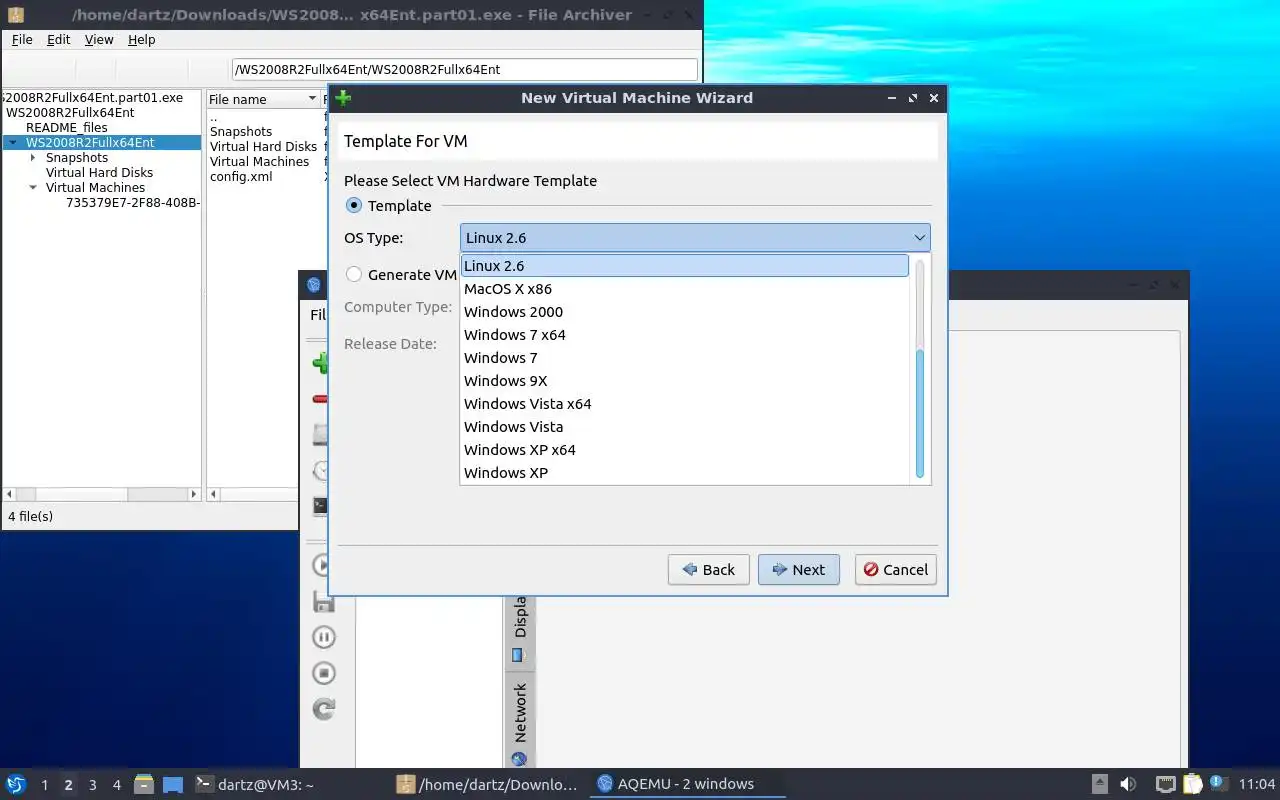
Task: Choose Windows Vista x64 option
Action: (685, 404)
